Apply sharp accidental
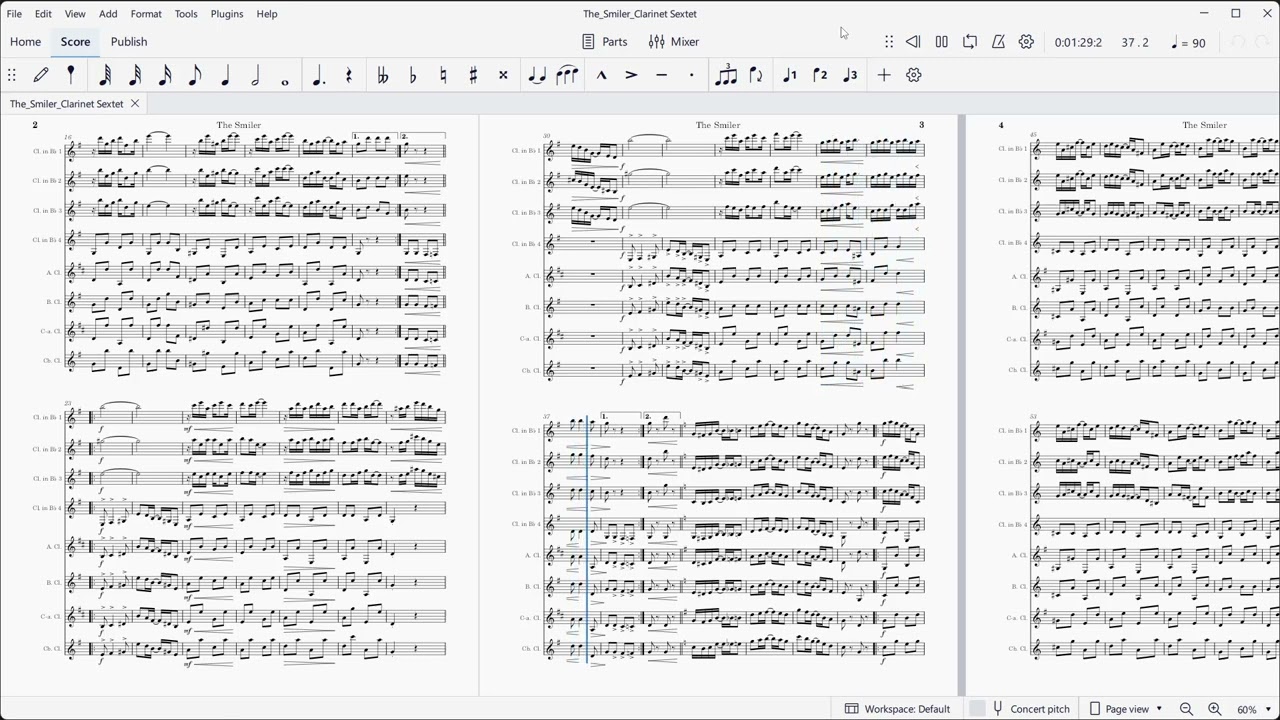The image size is (1280, 720). [x=473, y=75]
